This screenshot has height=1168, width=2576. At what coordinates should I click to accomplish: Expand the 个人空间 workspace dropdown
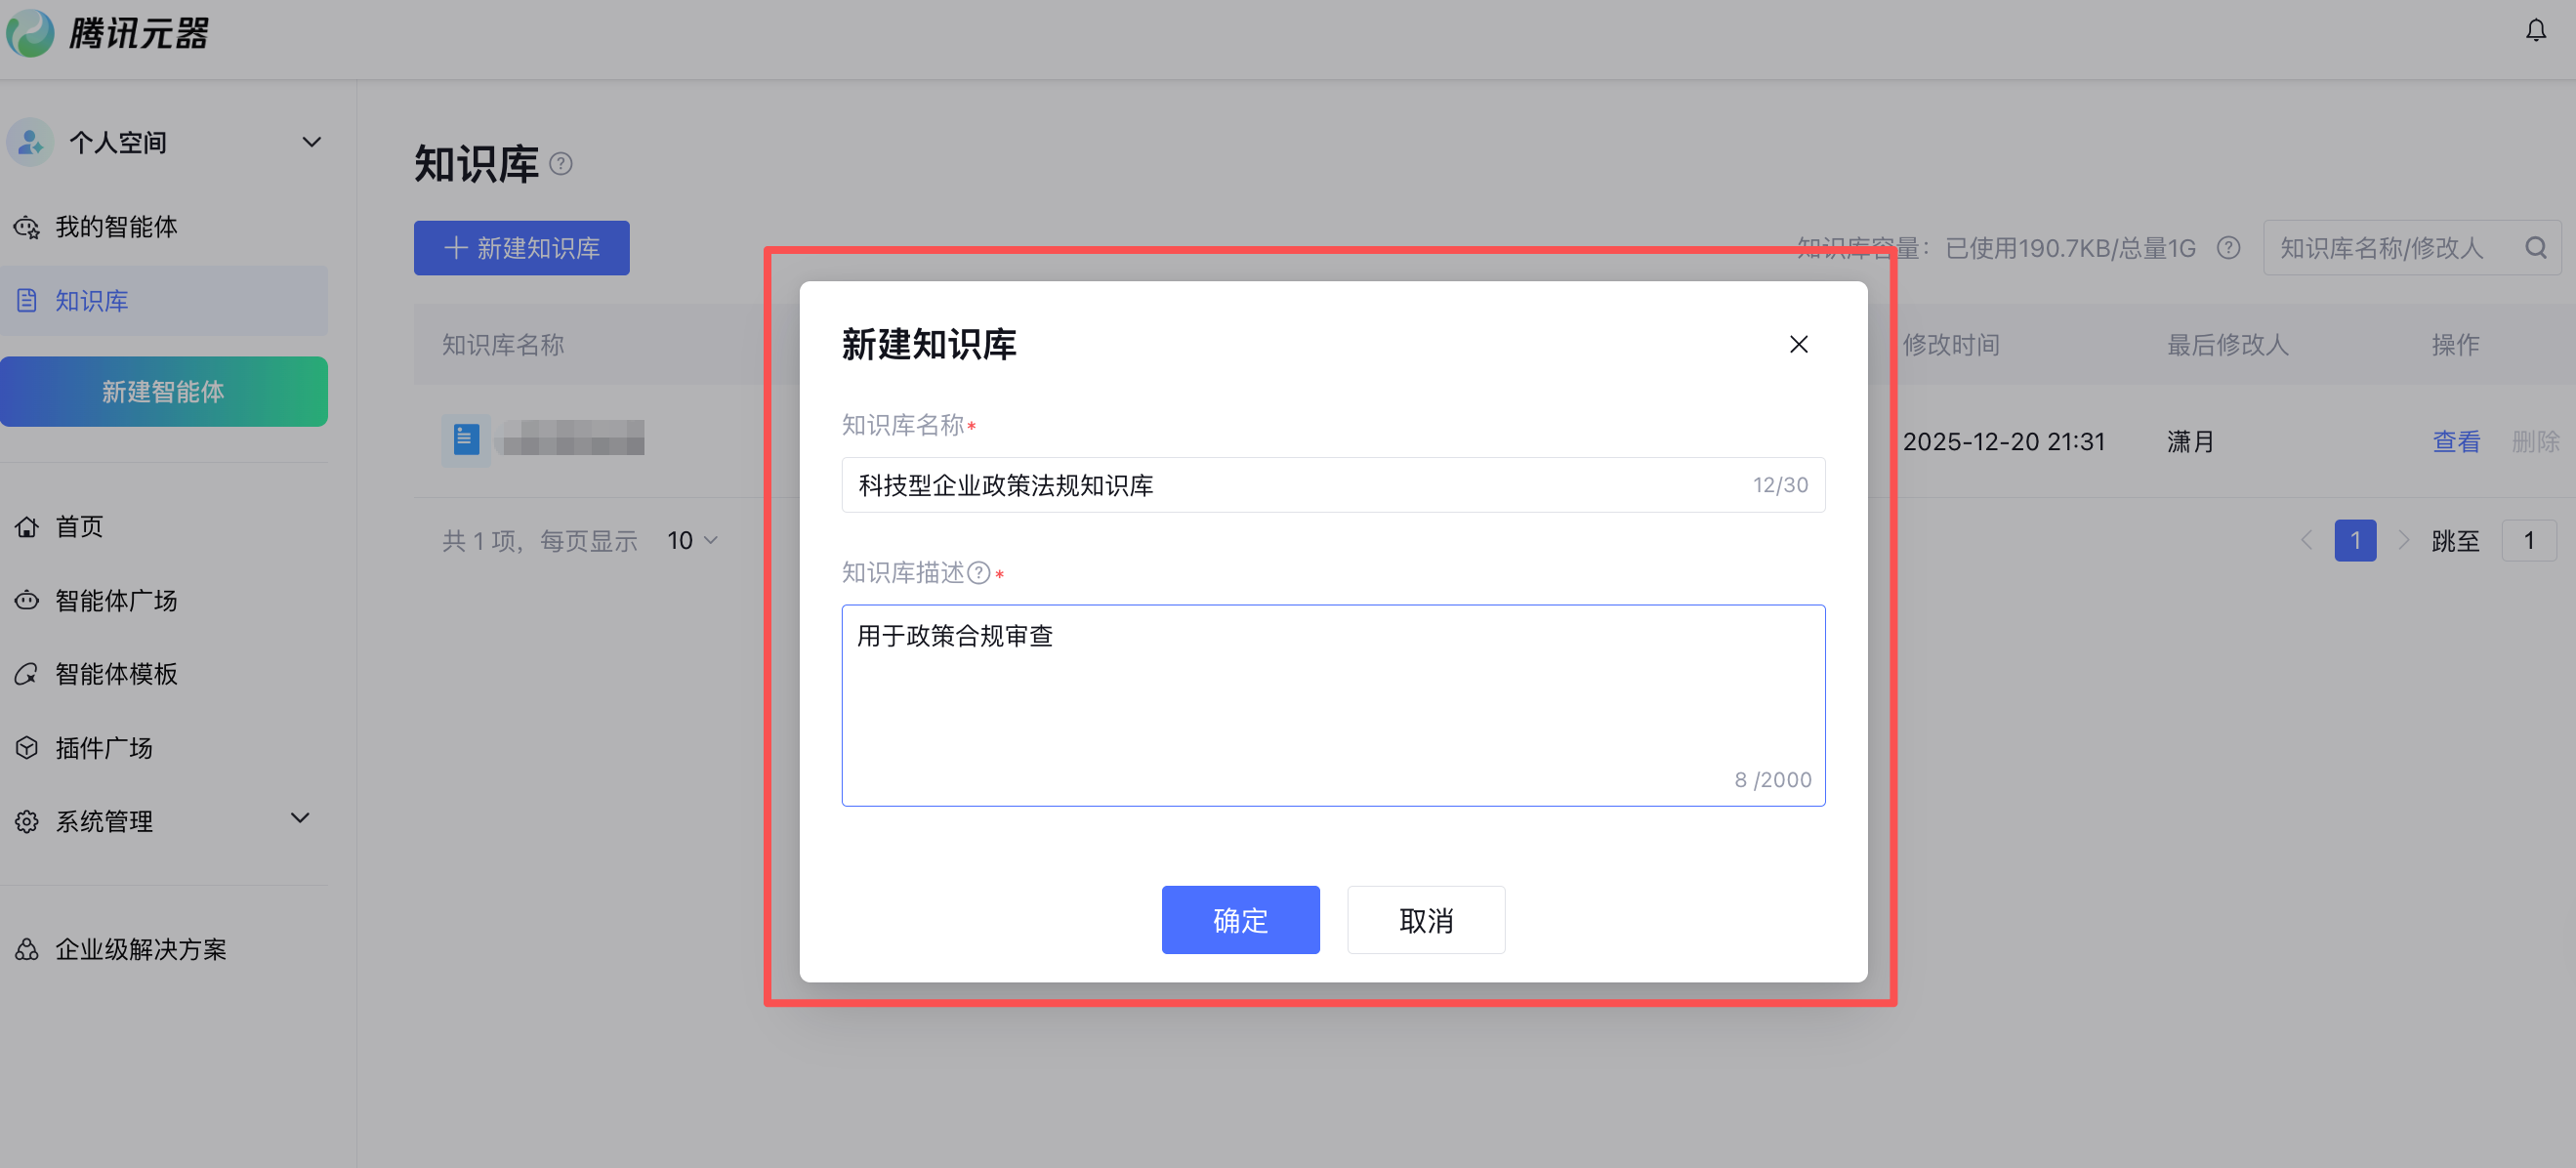pos(311,142)
